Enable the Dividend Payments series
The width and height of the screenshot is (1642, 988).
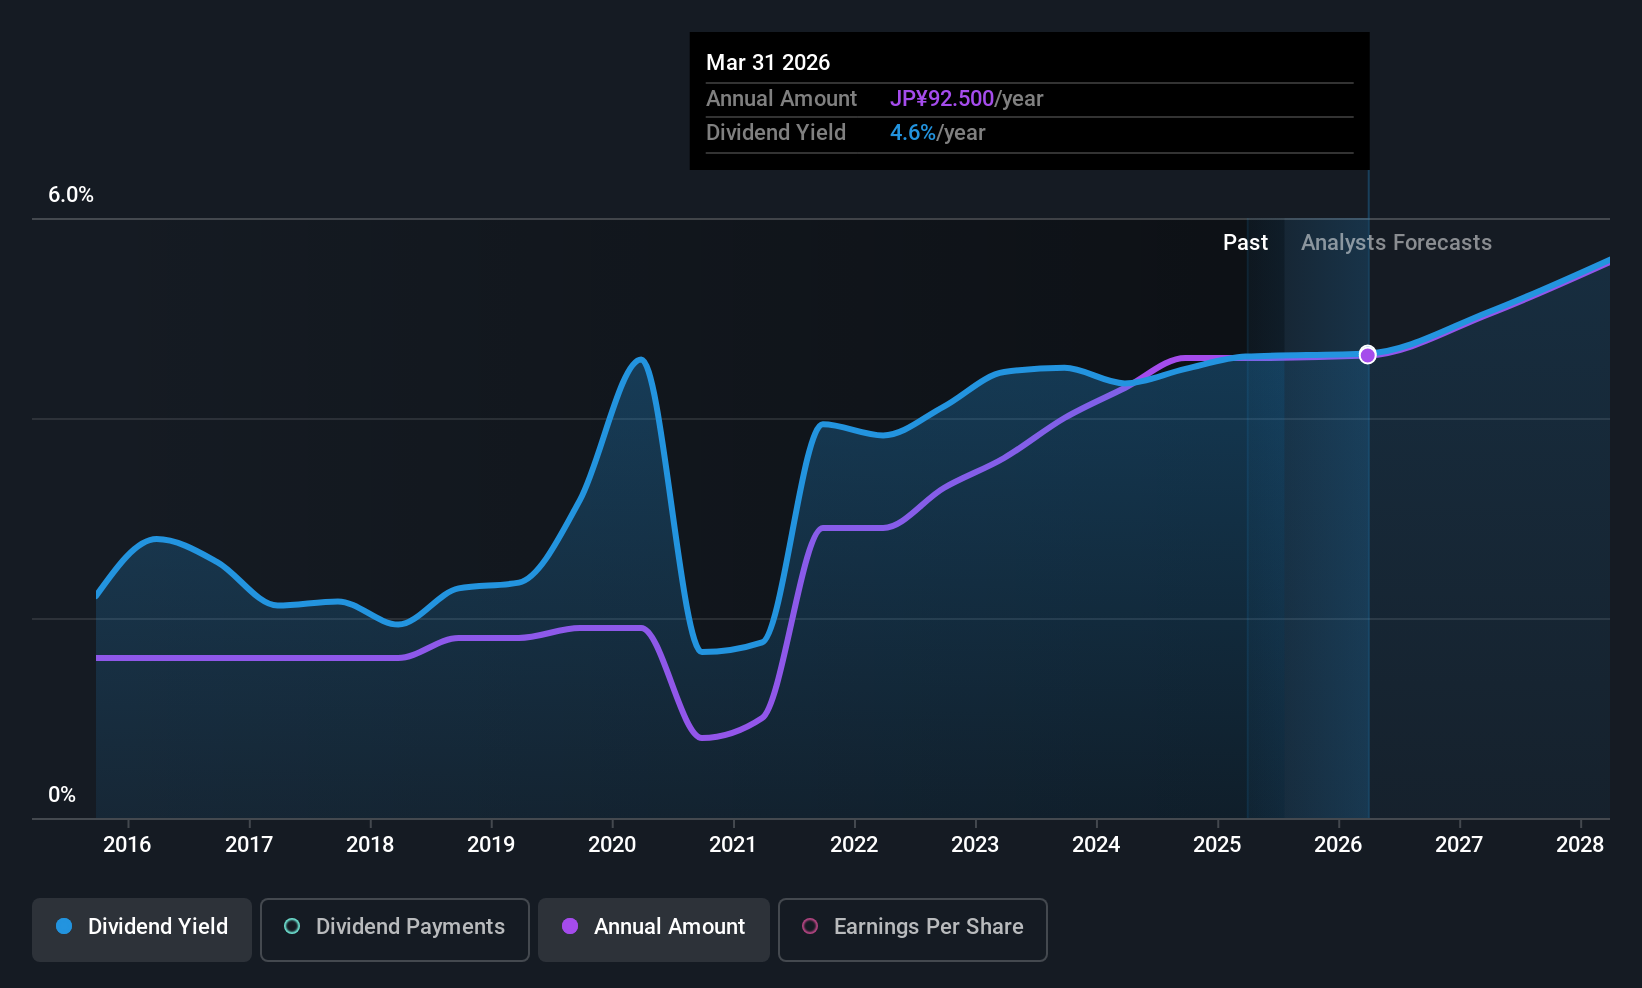pos(395,929)
